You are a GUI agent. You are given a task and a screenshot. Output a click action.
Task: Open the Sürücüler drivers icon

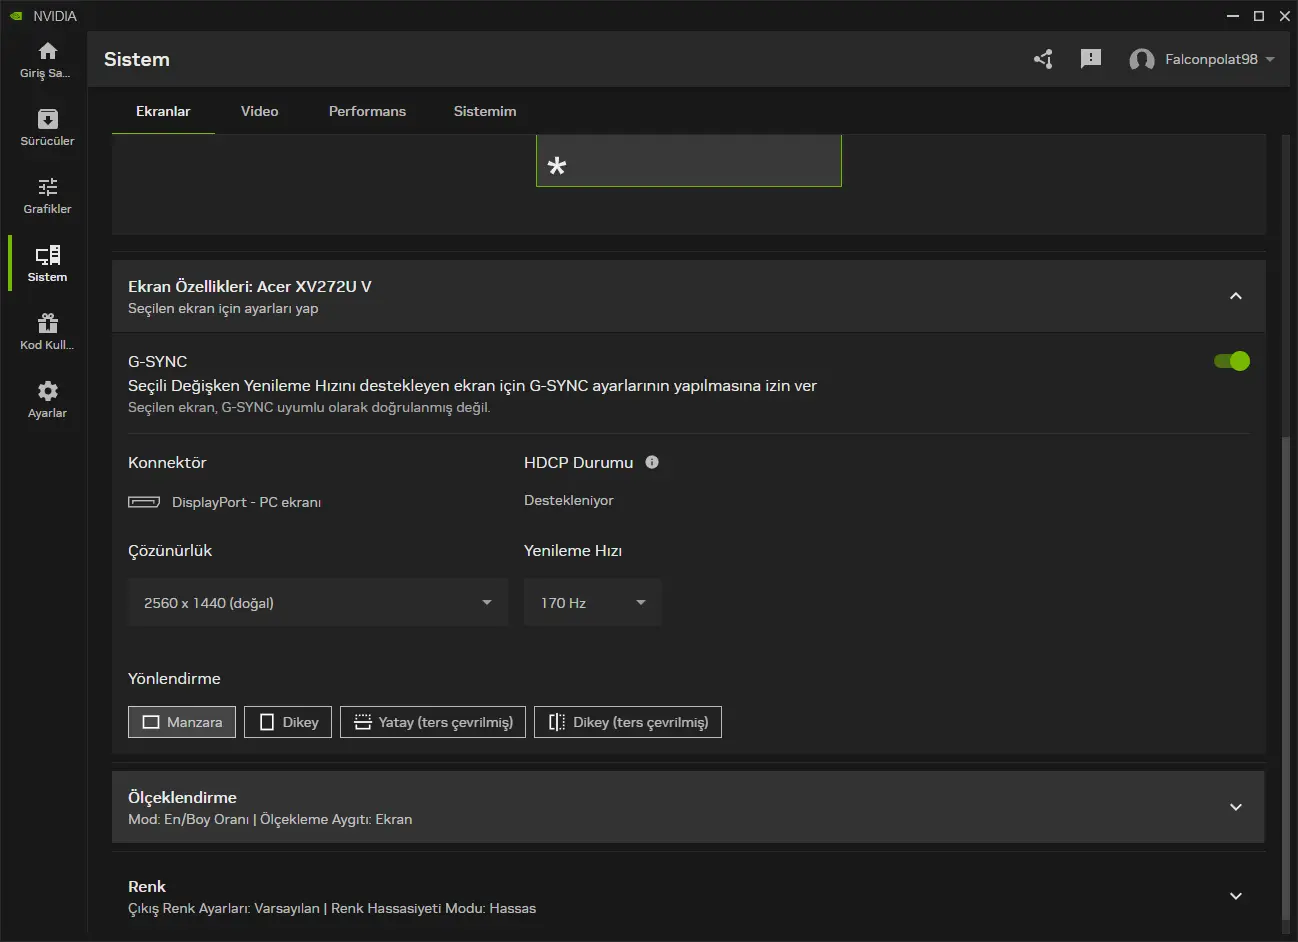[47, 119]
